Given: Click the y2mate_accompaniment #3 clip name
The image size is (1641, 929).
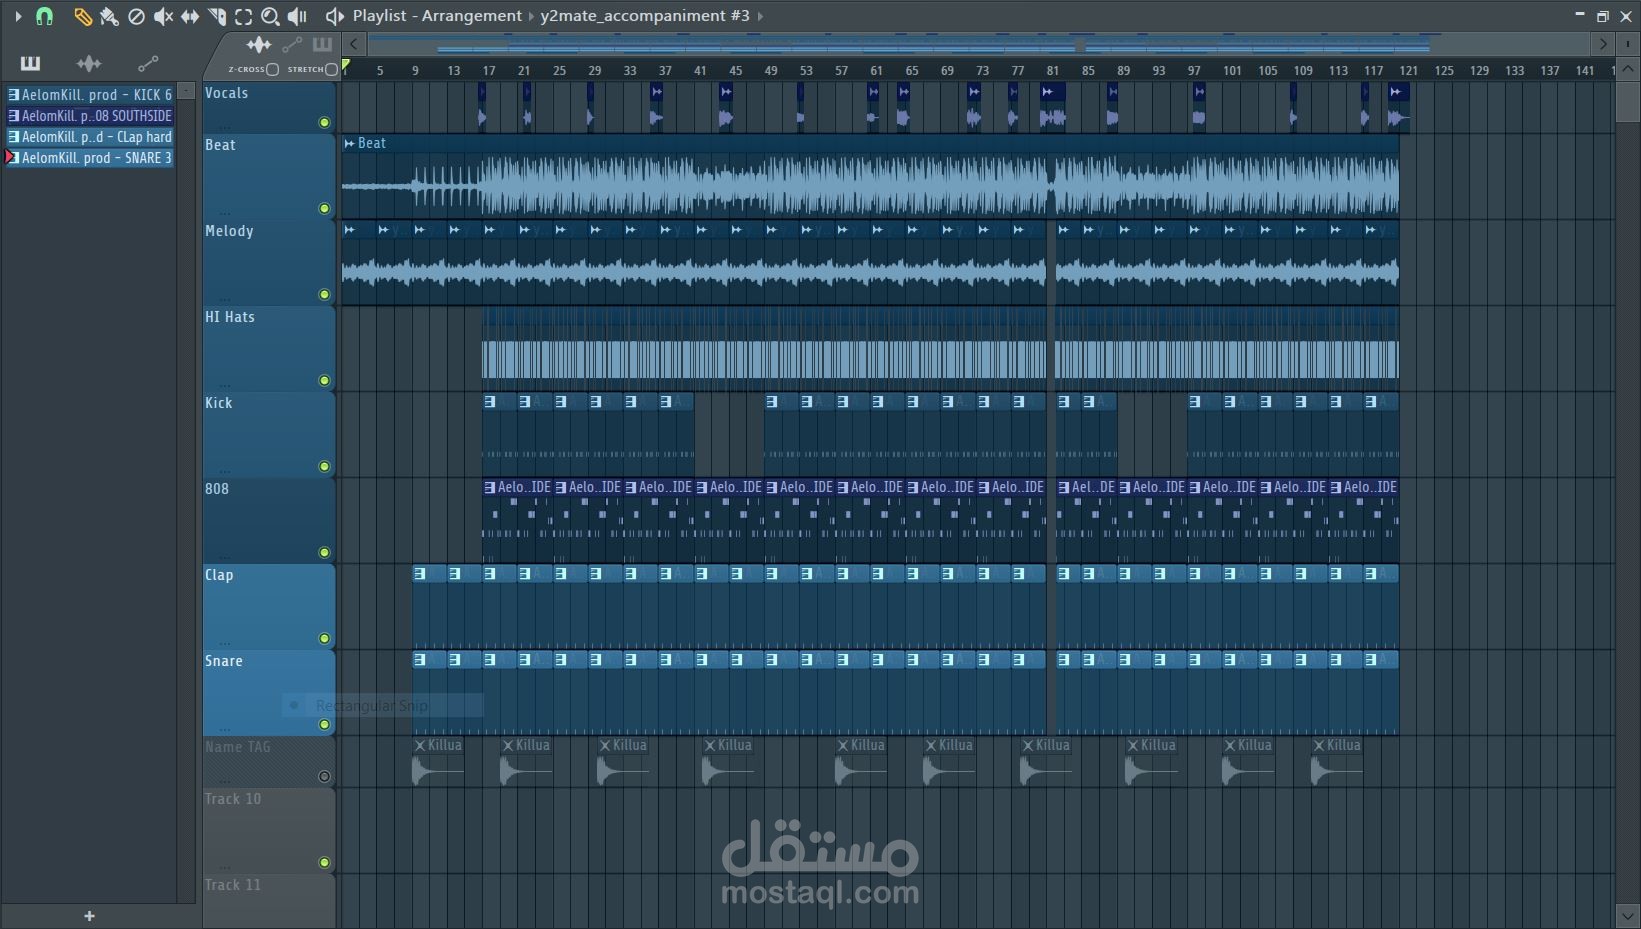Looking at the screenshot, I should coord(645,16).
